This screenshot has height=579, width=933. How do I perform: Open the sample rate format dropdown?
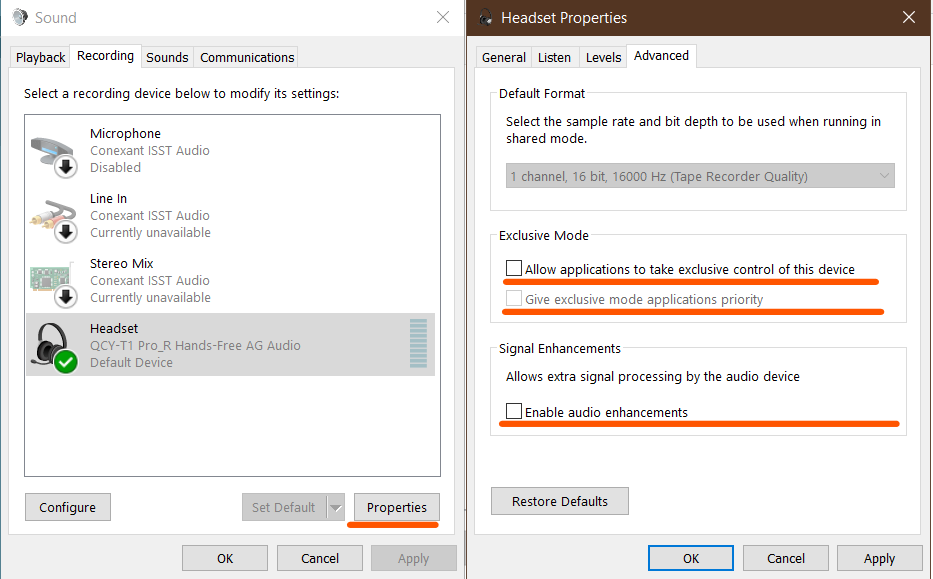pyautogui.click(x=700, y=177)
